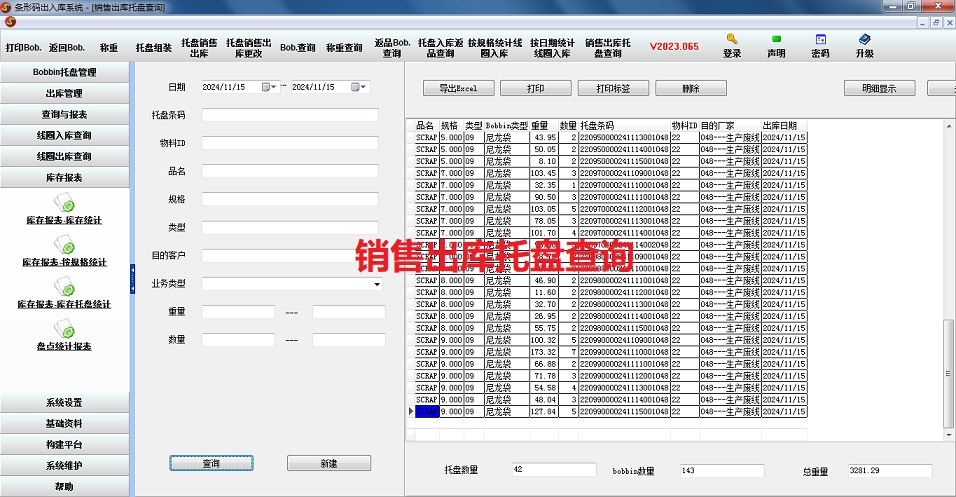This screenshot has height=497, width=956.
Task: Select the 出库管理 sidebar section
Action: (x=65, y=93)
